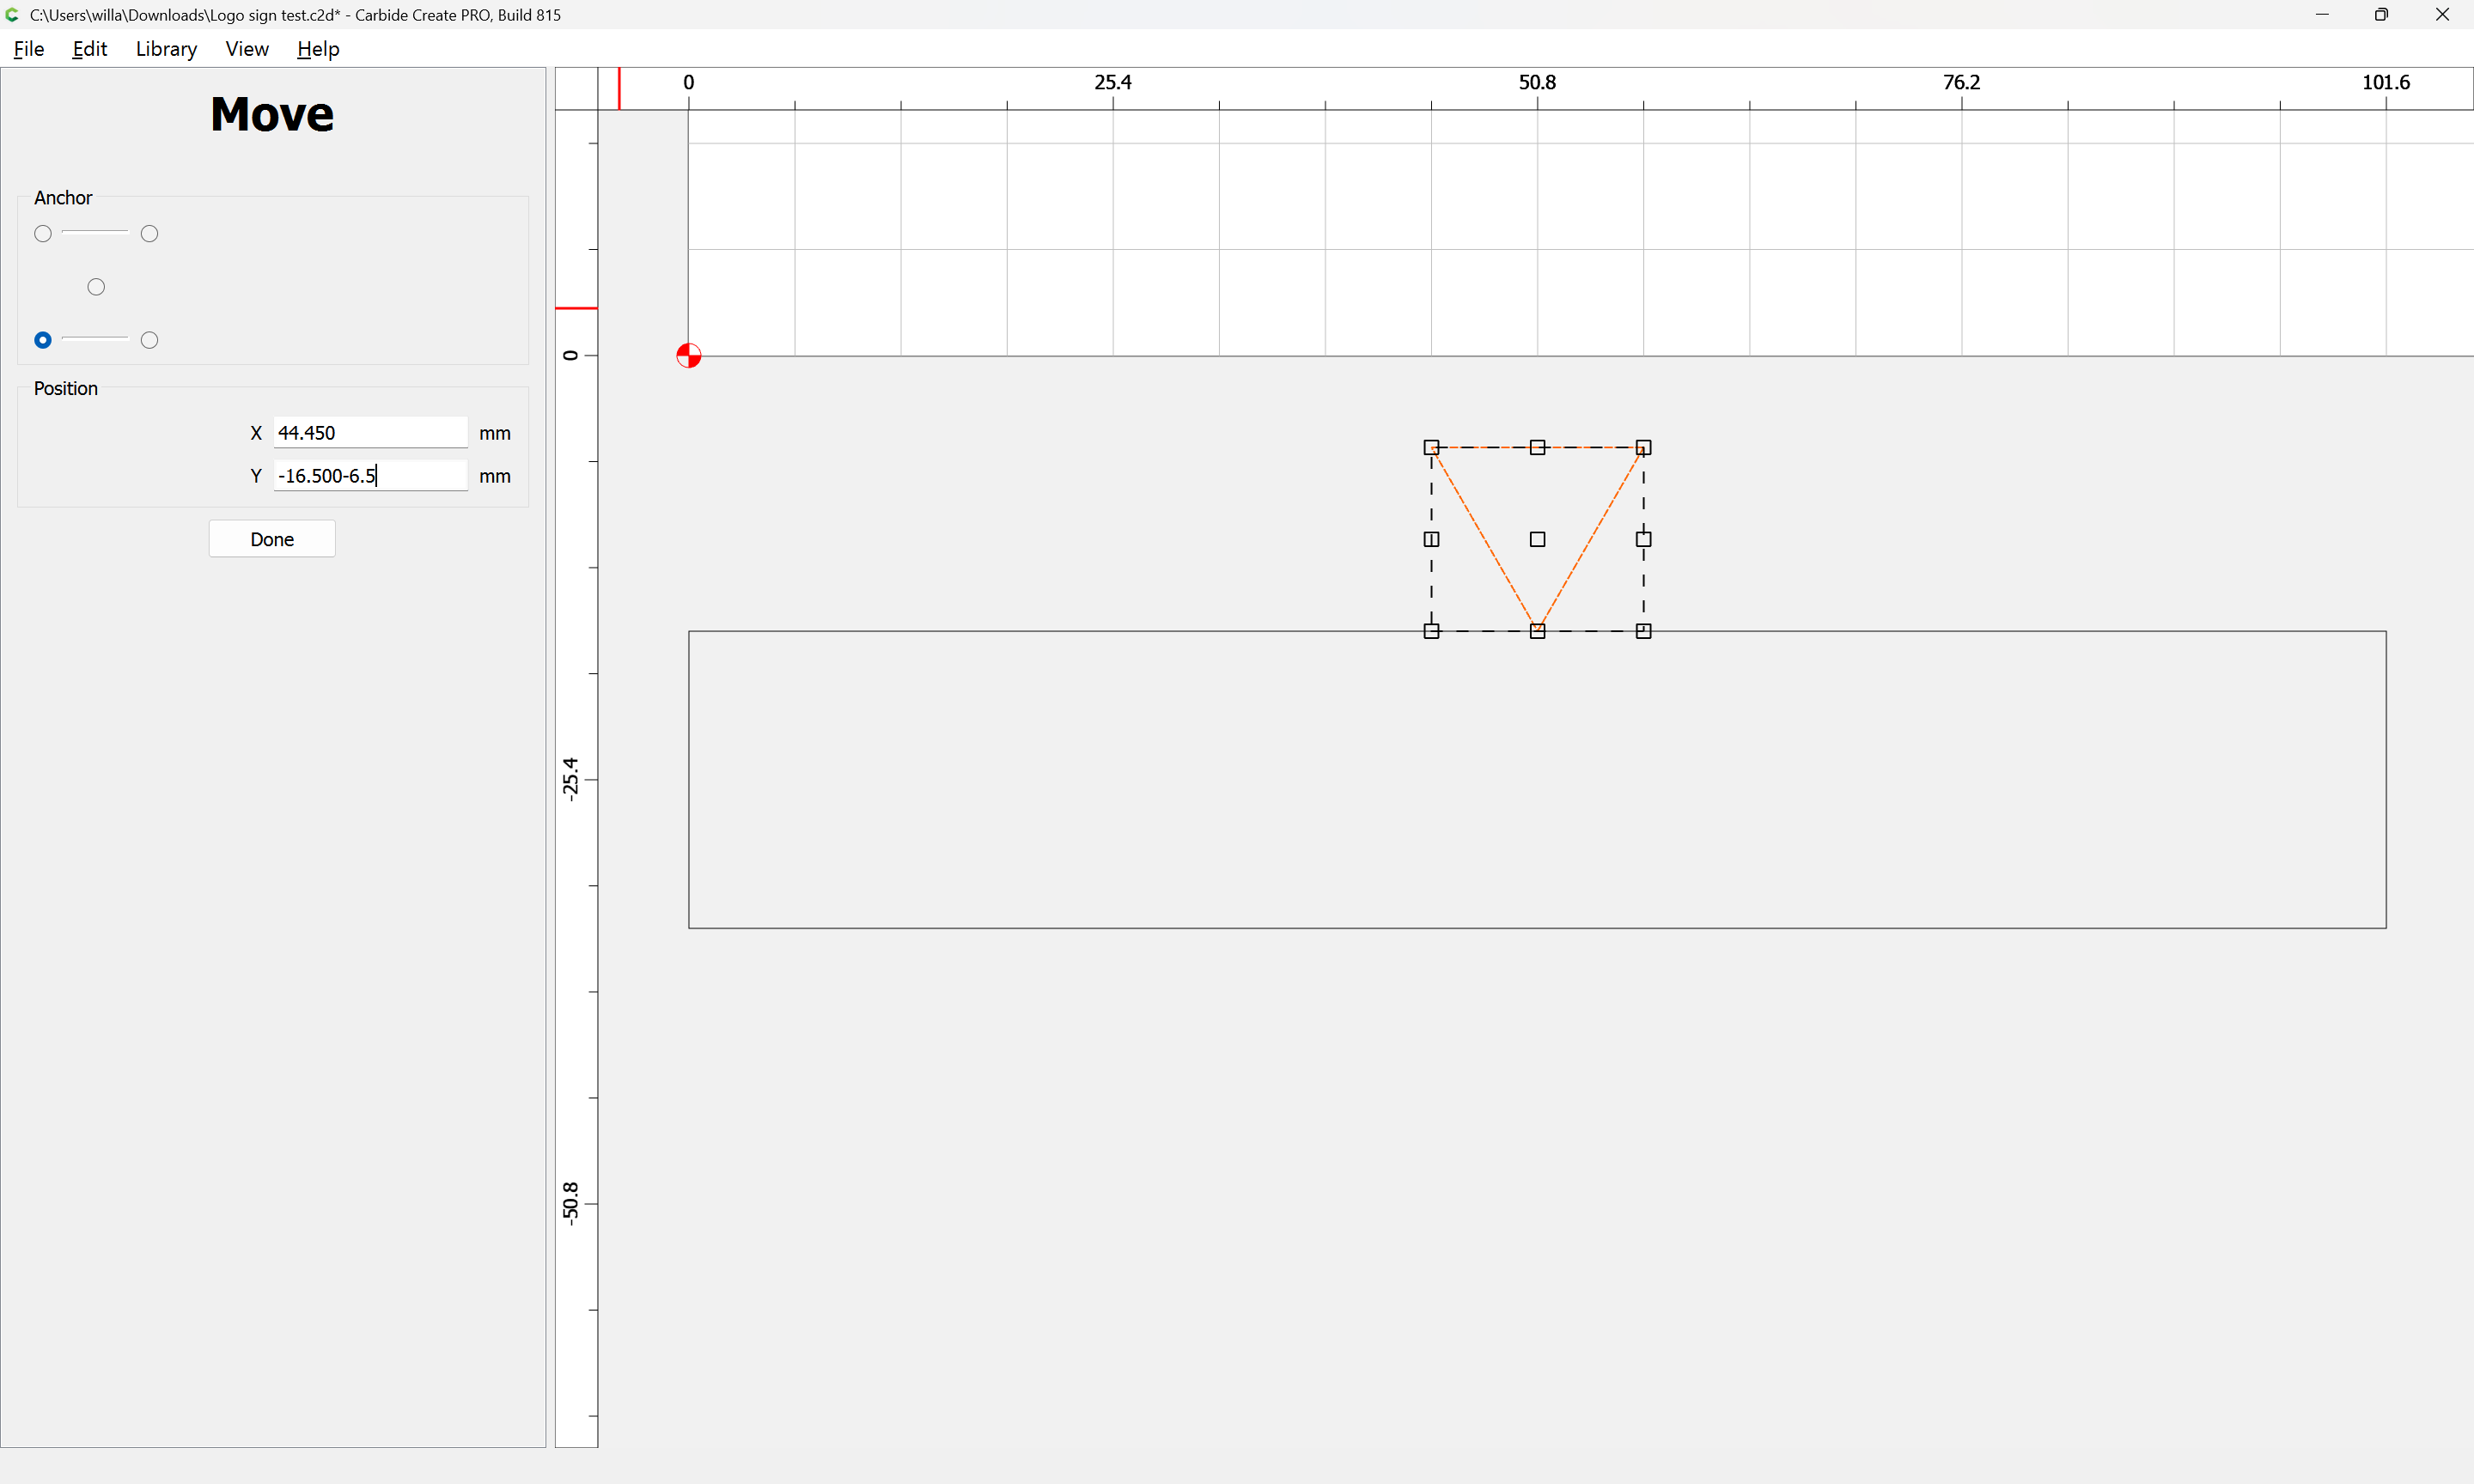
Task: Click the X position input field
Action: (x=370, y=433)
